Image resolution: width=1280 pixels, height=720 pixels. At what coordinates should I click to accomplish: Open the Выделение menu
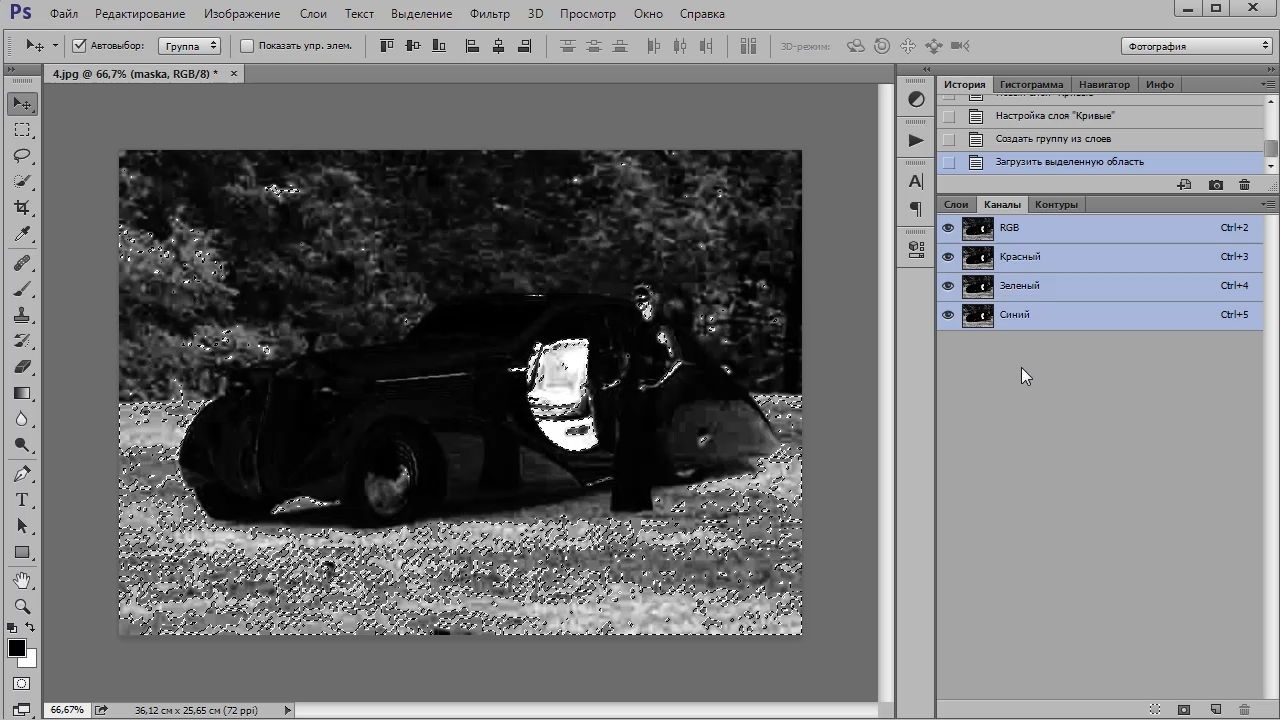421,14
